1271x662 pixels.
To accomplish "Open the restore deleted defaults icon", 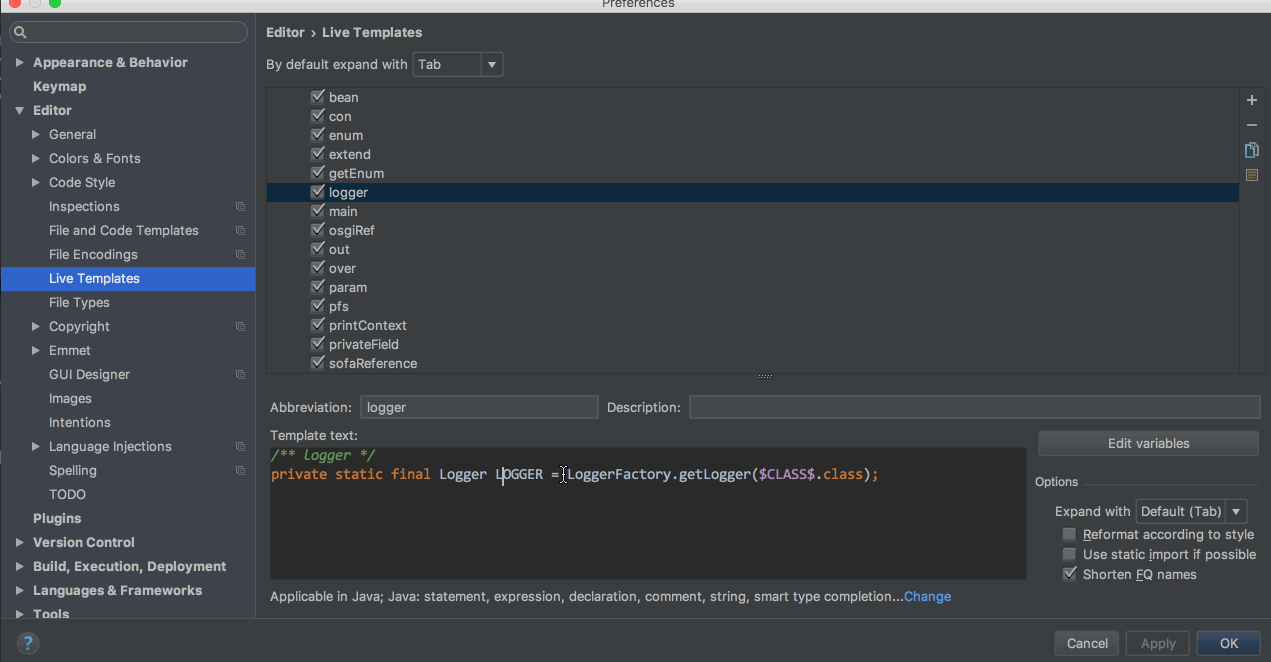I will [1251, 175].
